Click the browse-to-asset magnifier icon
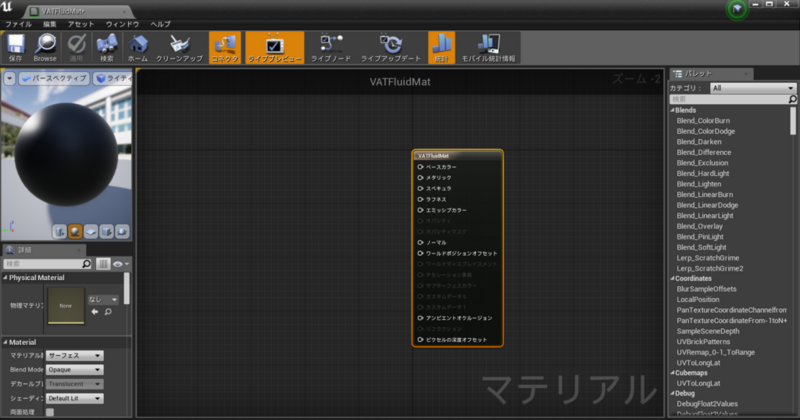Viewport: 800px width, 420px height. coord(108,312)
